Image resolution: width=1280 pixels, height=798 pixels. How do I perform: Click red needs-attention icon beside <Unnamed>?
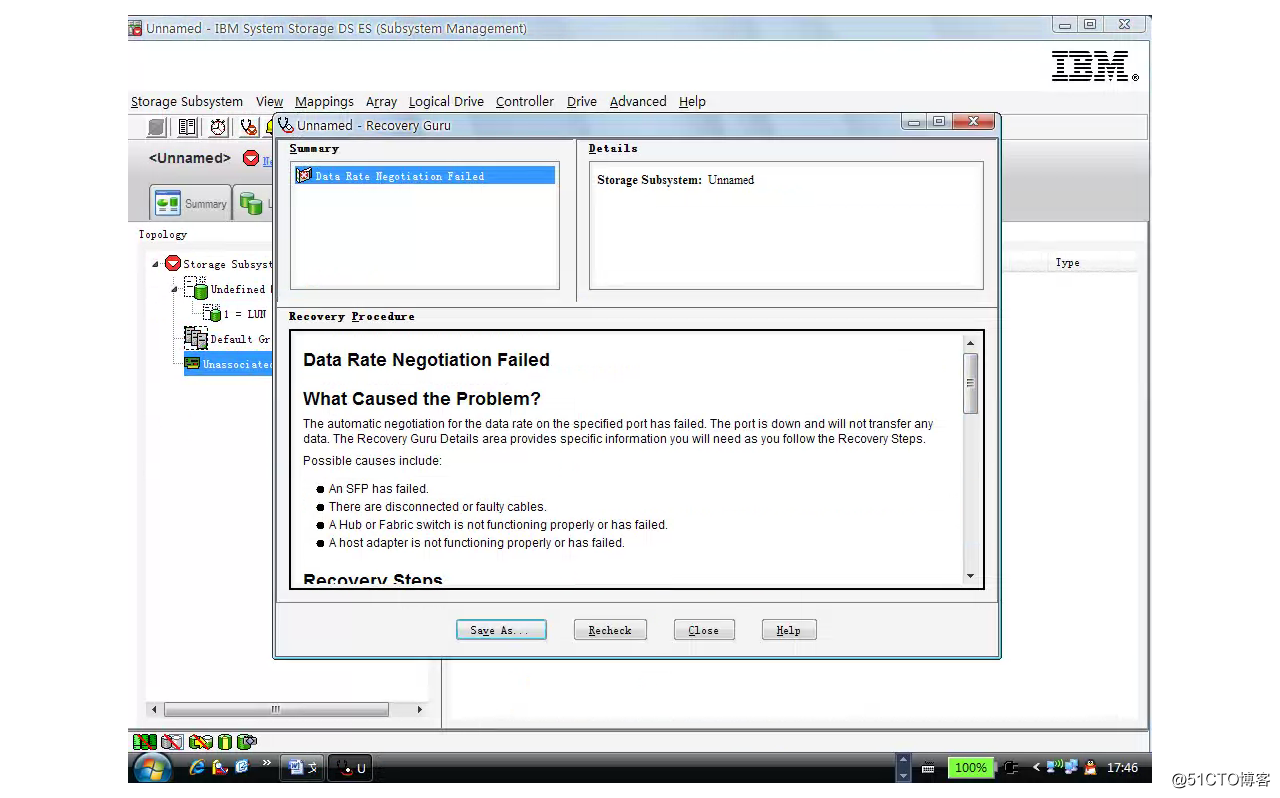coord(251,159)
